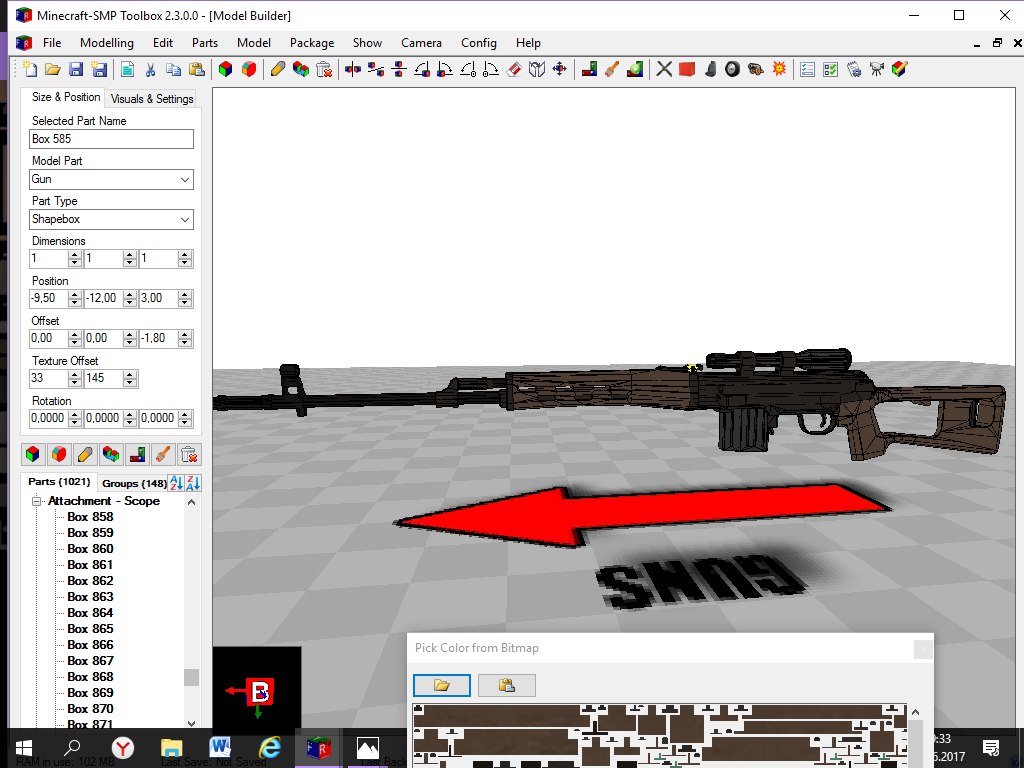Click the wheel icon in the toolbar

pos(733,69)
